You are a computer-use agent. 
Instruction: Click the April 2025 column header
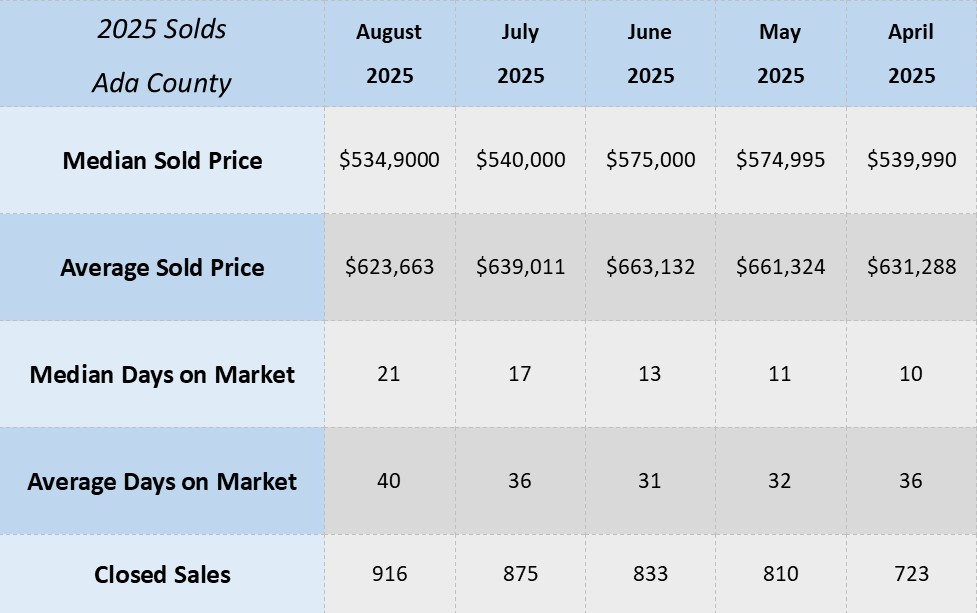coord(910,53)
